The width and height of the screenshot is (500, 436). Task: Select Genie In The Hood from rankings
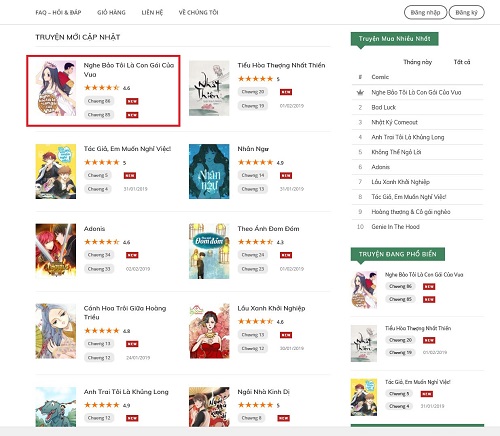click(395, 227)
